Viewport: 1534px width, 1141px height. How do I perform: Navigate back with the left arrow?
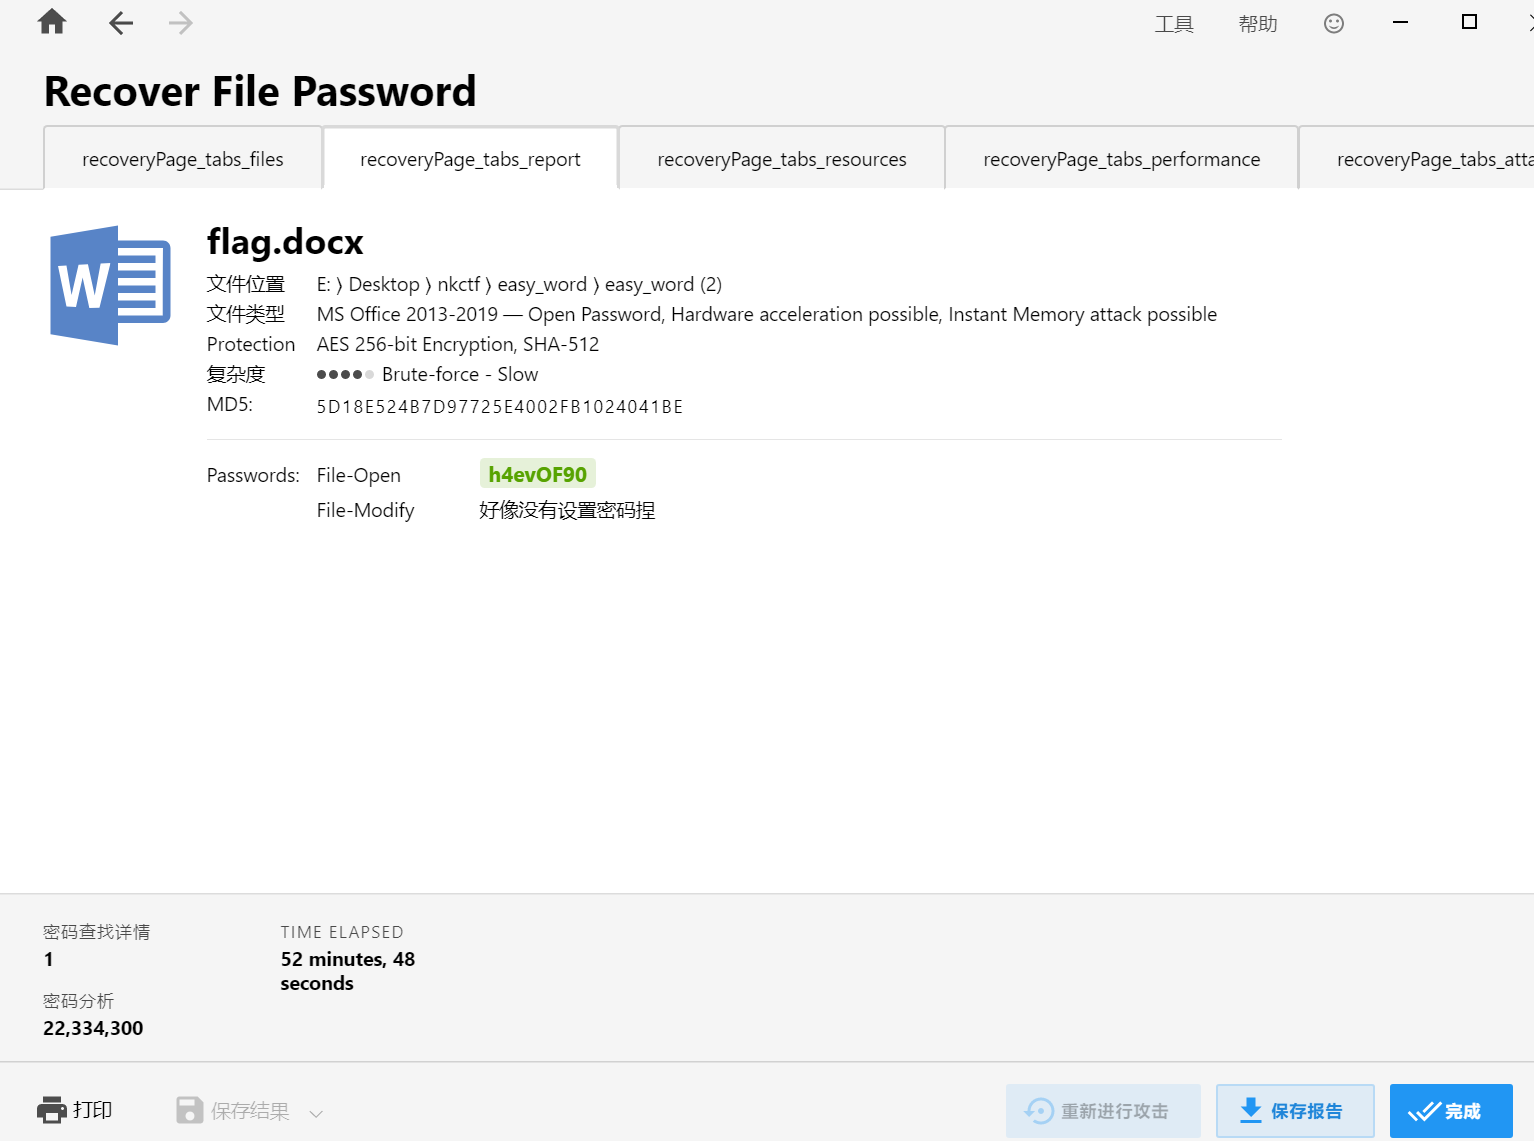(x=121, y=23)
